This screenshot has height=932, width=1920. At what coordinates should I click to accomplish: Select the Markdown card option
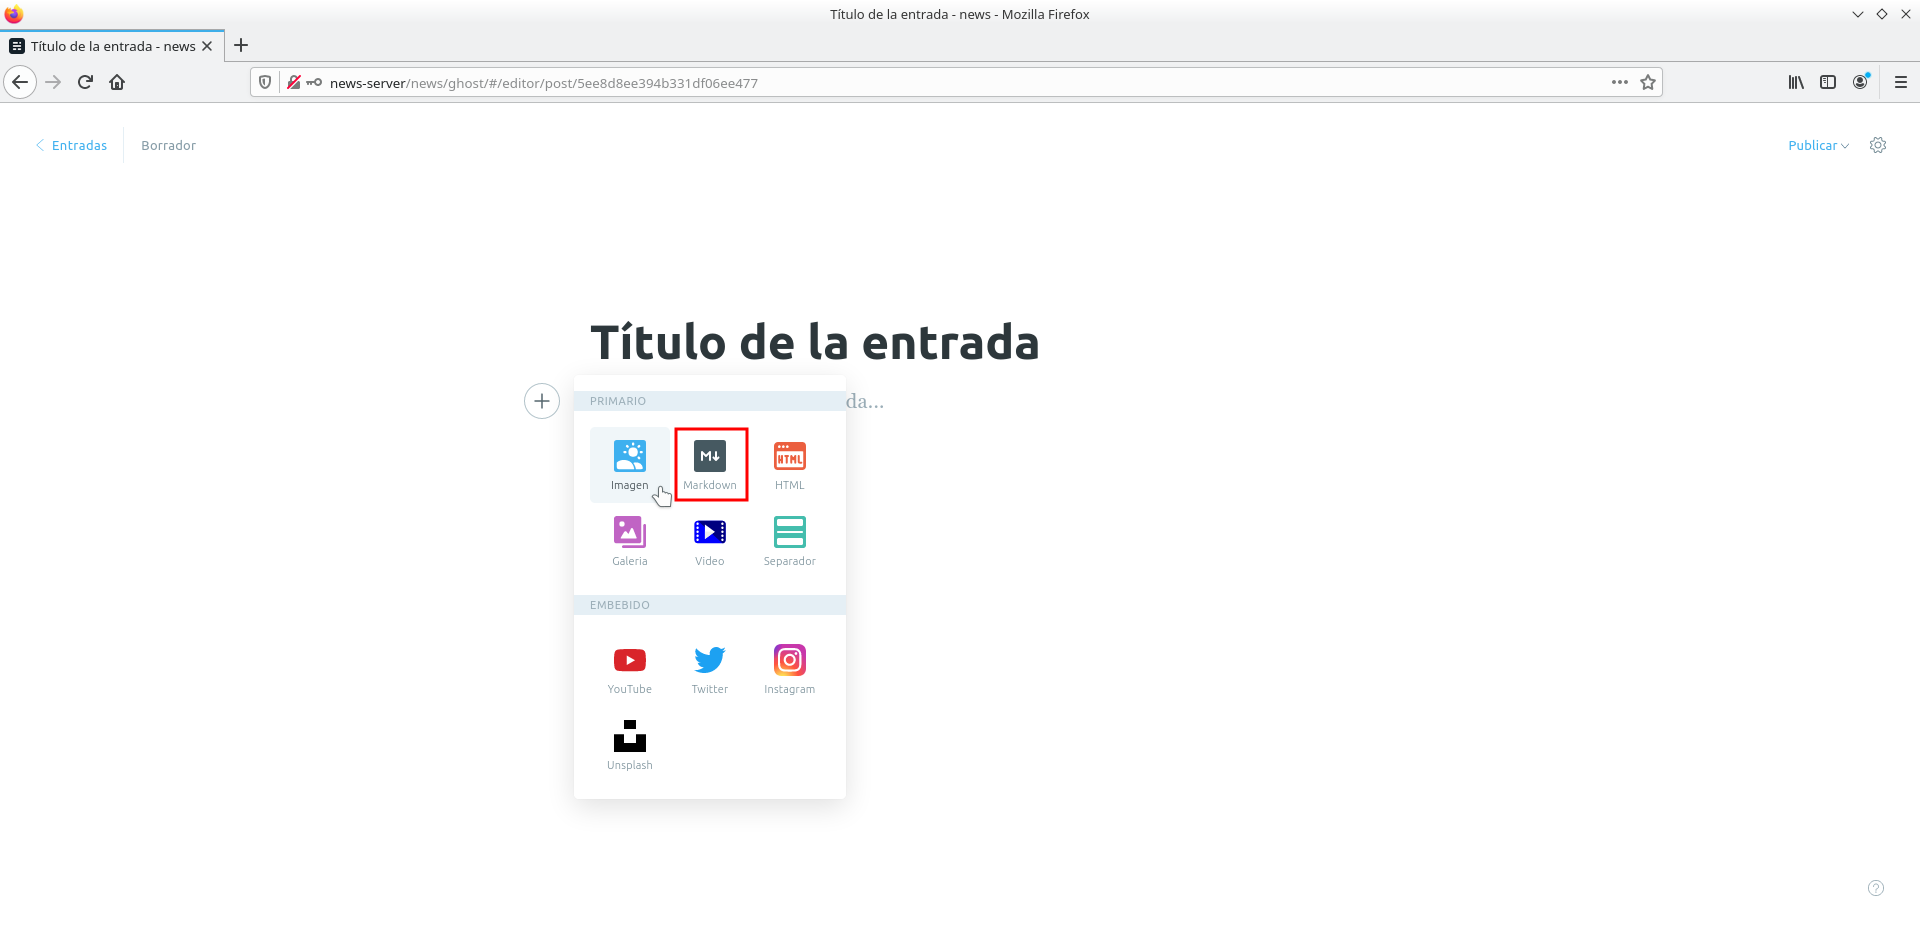[x=710, y=464]
